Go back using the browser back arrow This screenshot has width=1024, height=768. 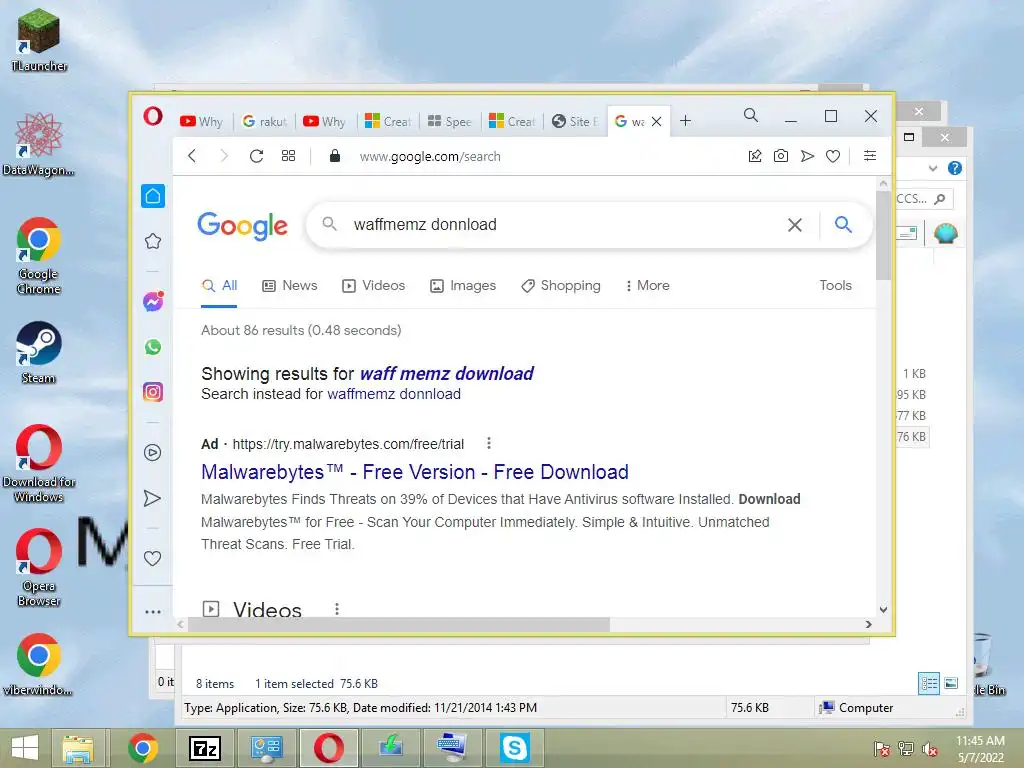[x=192, y=156]
